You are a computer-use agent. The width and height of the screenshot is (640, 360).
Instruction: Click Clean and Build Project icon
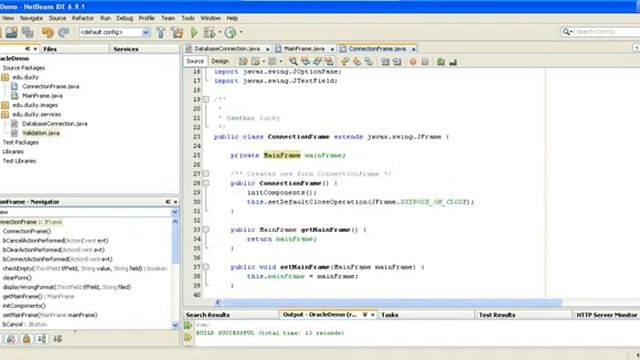(x=177, y=32)
